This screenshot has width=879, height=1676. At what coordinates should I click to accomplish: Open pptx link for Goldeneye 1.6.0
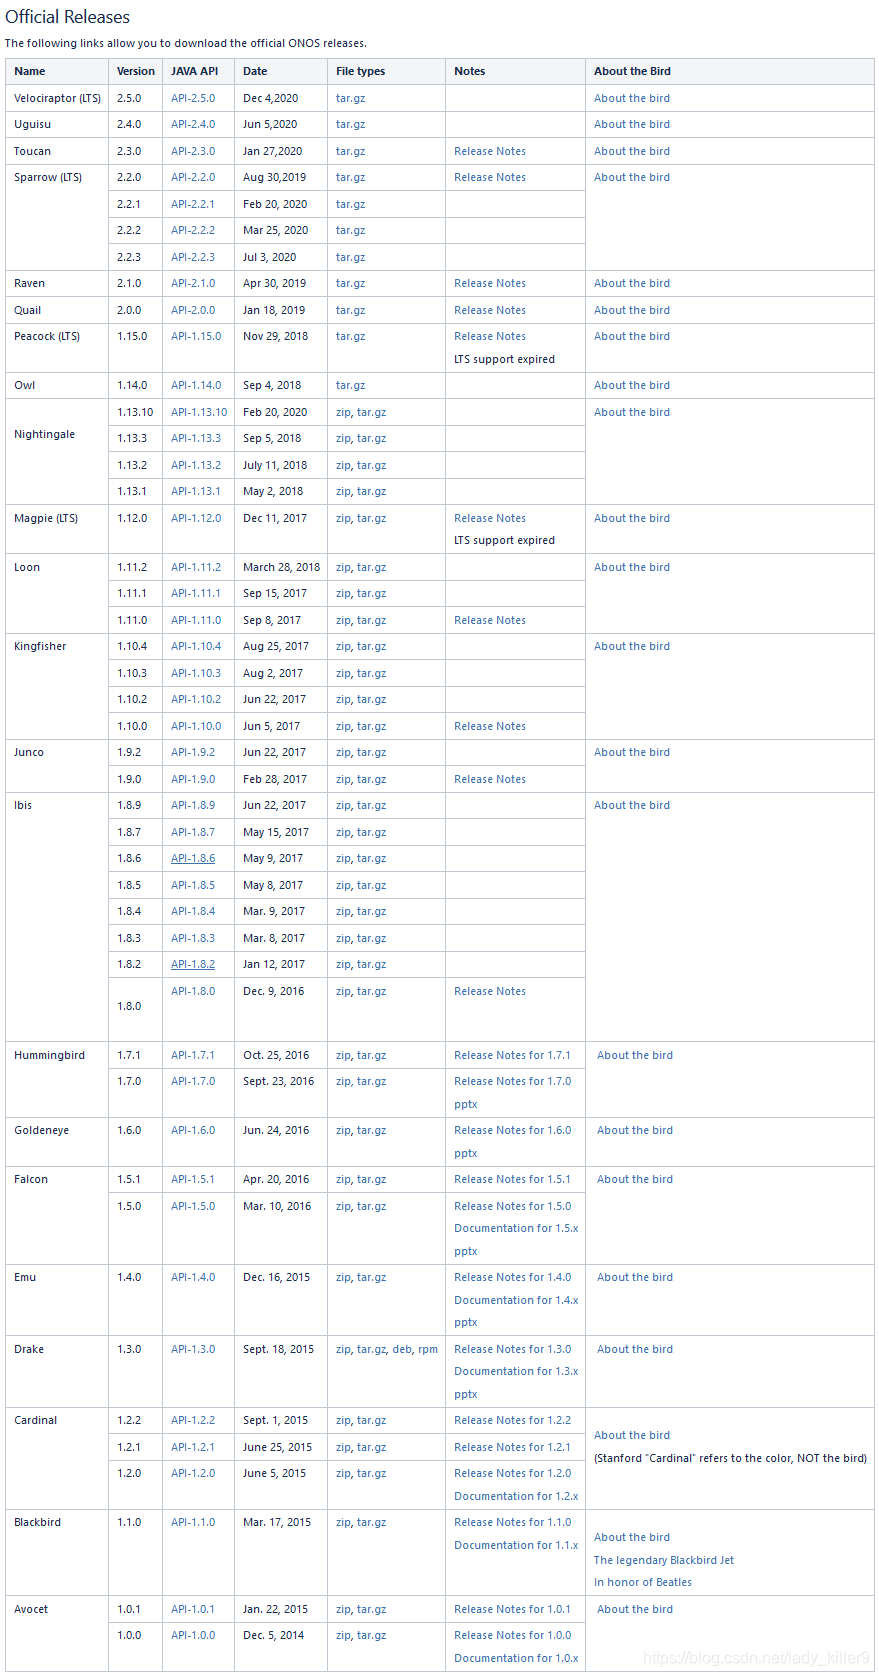pyautogui.click(x=464, y=1152)
